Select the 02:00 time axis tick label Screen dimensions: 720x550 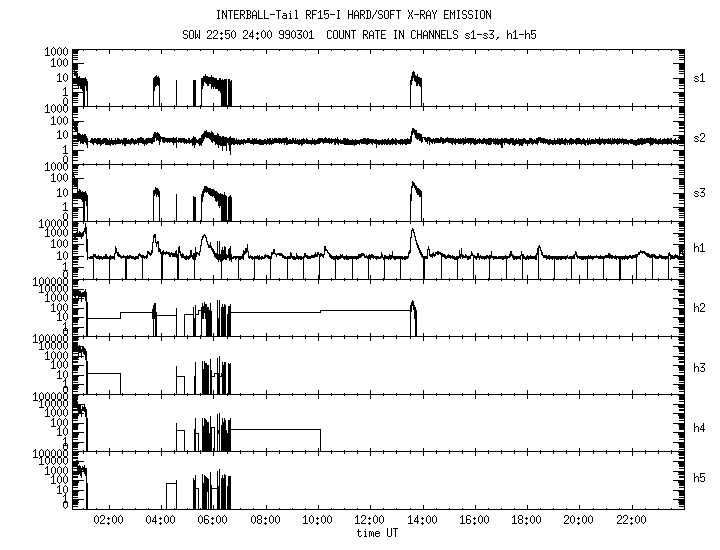[109, 520]
